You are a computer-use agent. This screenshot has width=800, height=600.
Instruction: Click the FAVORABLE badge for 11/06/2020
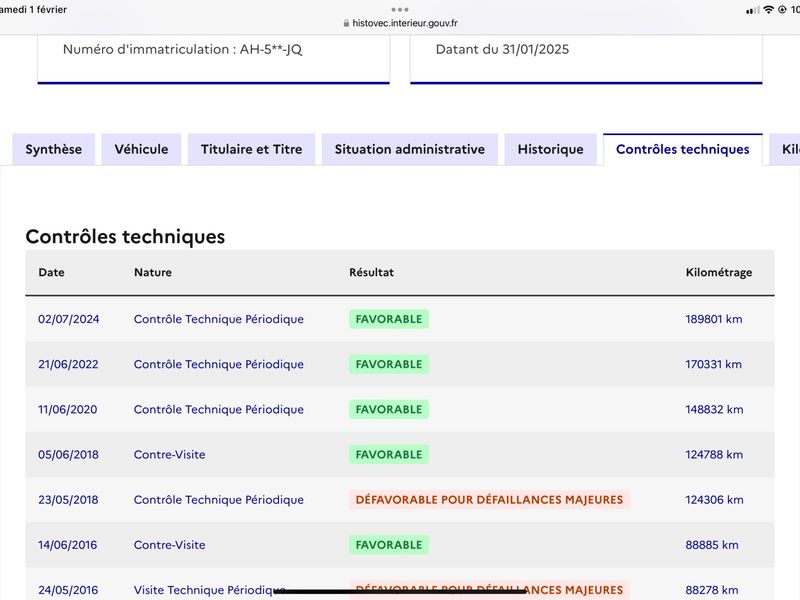coord(389,410)
